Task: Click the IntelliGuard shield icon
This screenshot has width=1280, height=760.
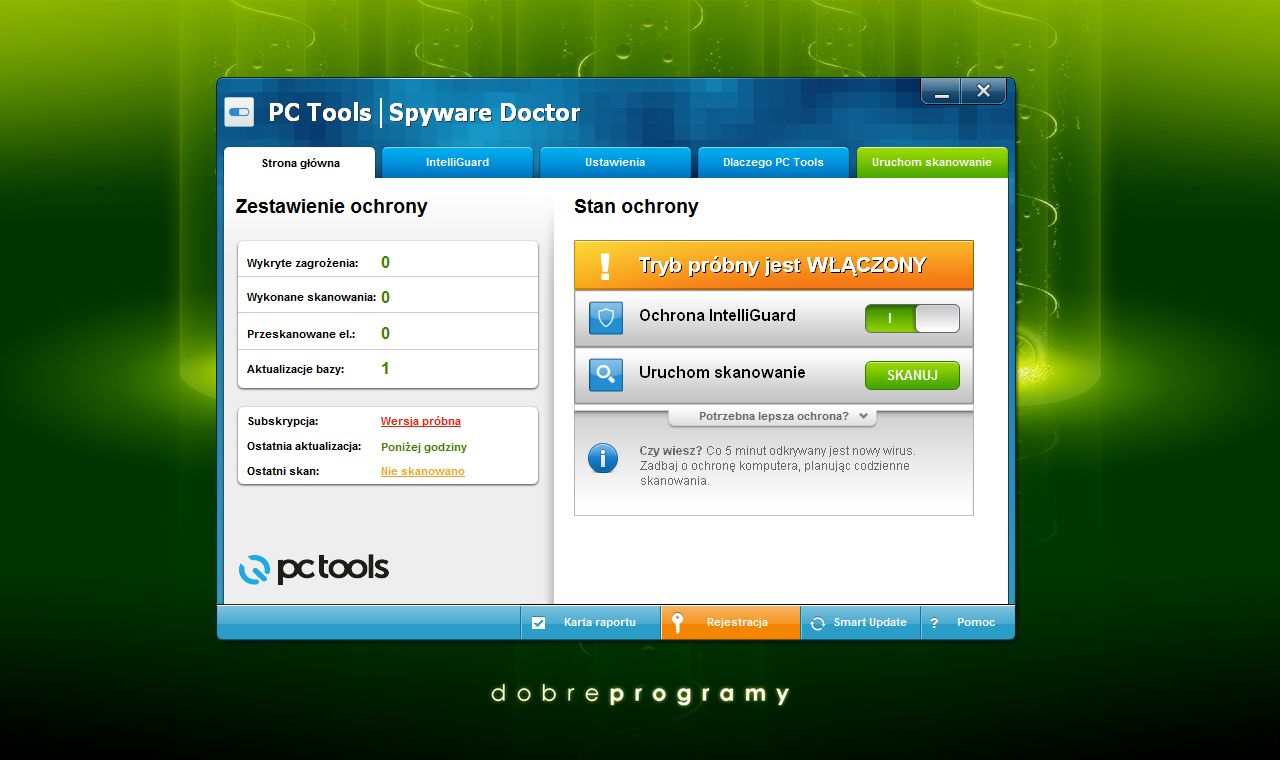Action: click(606, 318)
